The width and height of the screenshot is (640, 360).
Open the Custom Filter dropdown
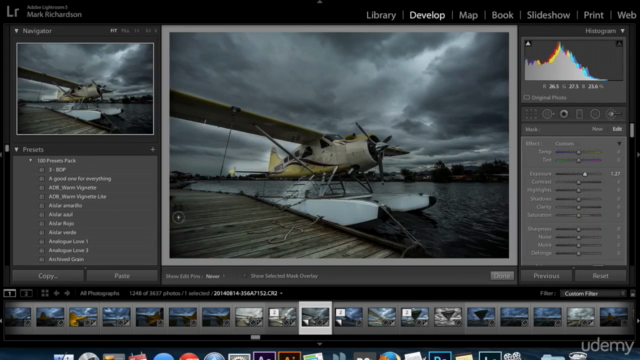(593, 293)
